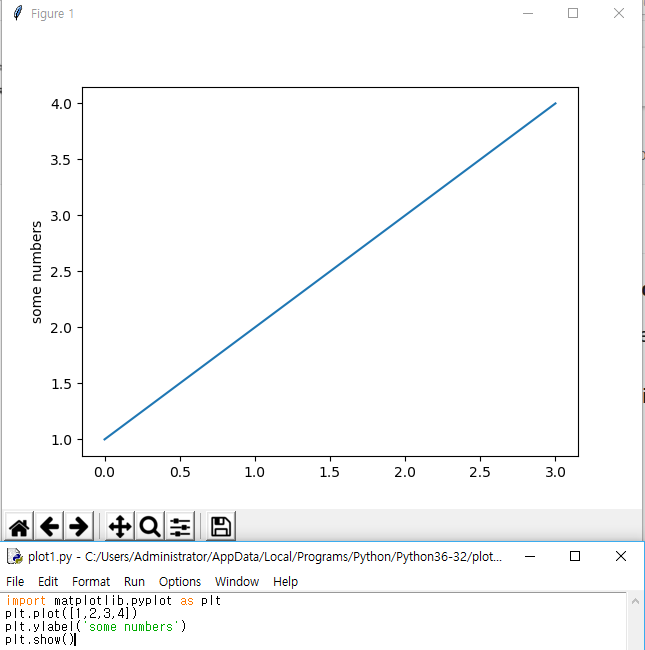Minimize the plot1.py editor window
The width and height of the screenshot is (645, 650).
coord(530,556)
